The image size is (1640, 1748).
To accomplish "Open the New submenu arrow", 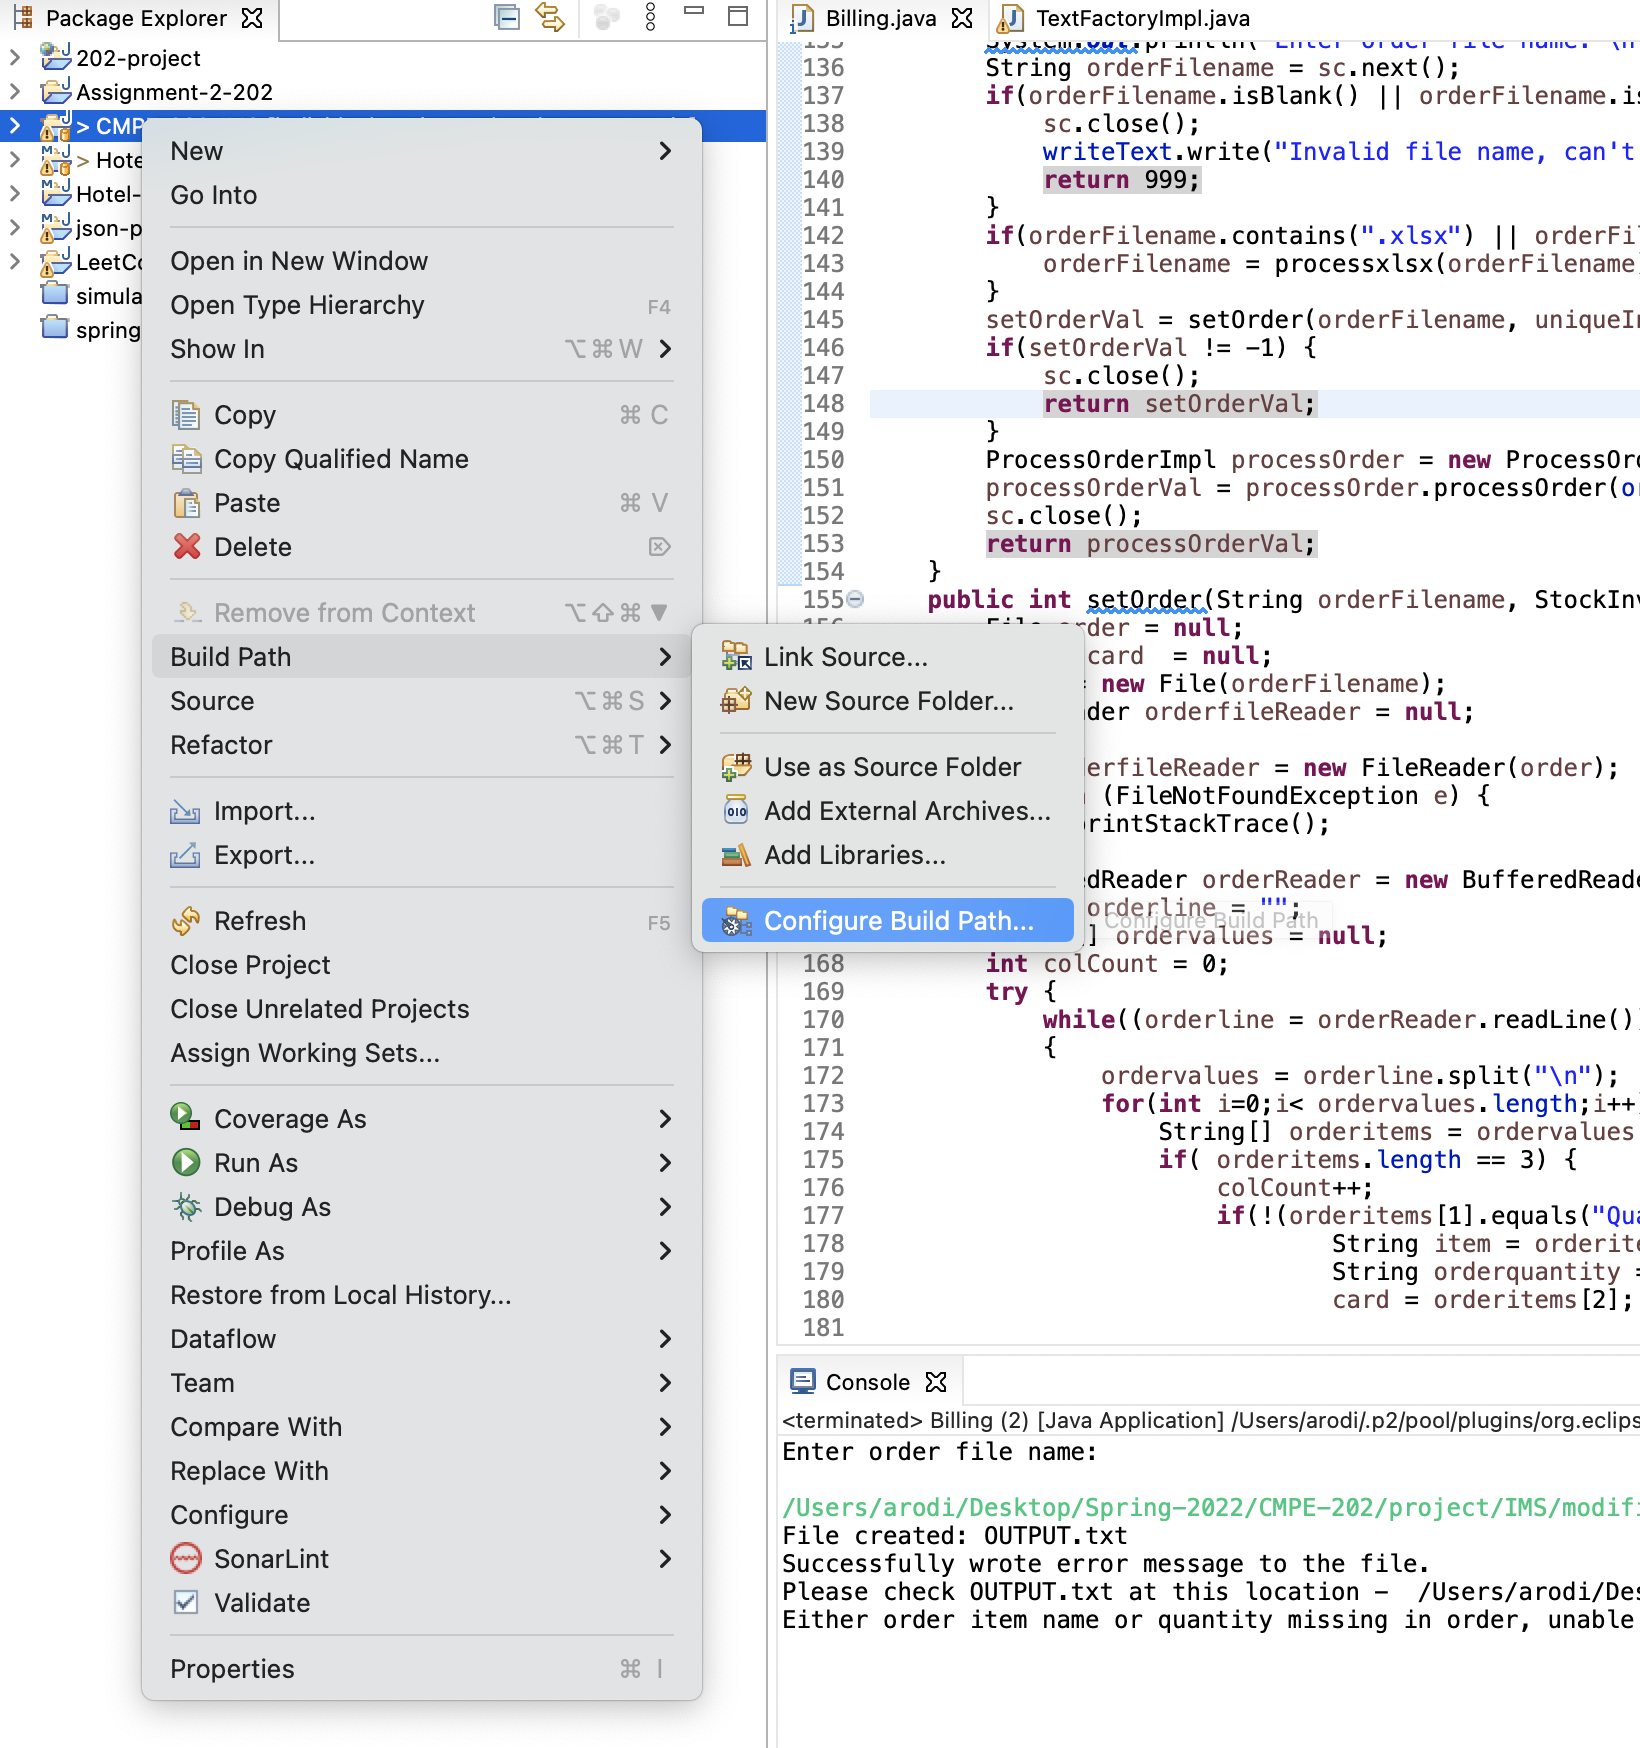I will 665,151.
